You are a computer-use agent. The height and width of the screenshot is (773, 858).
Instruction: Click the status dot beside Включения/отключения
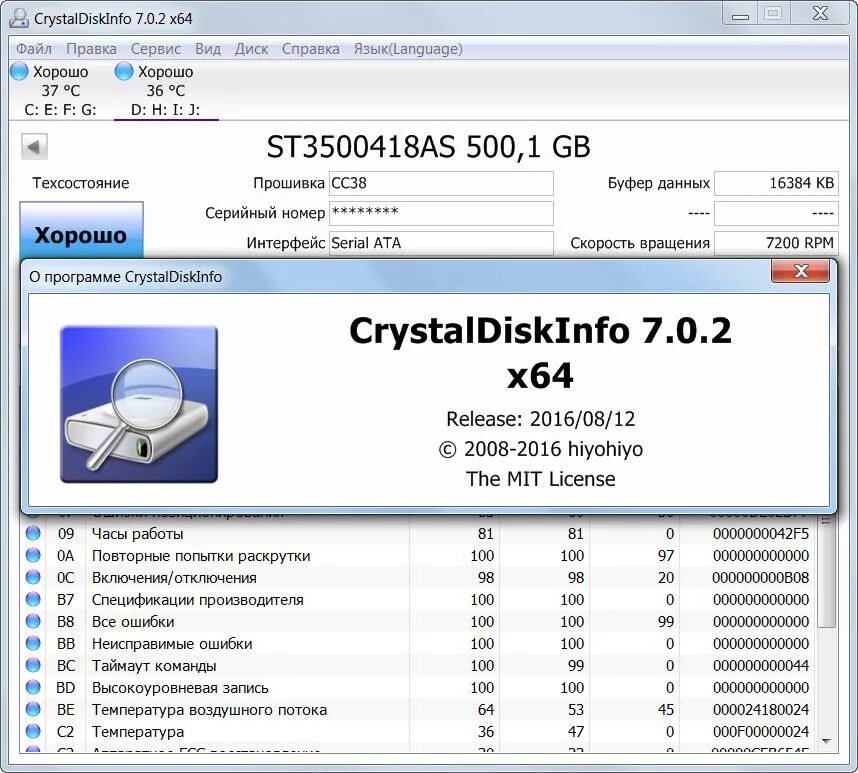(30, 577)
